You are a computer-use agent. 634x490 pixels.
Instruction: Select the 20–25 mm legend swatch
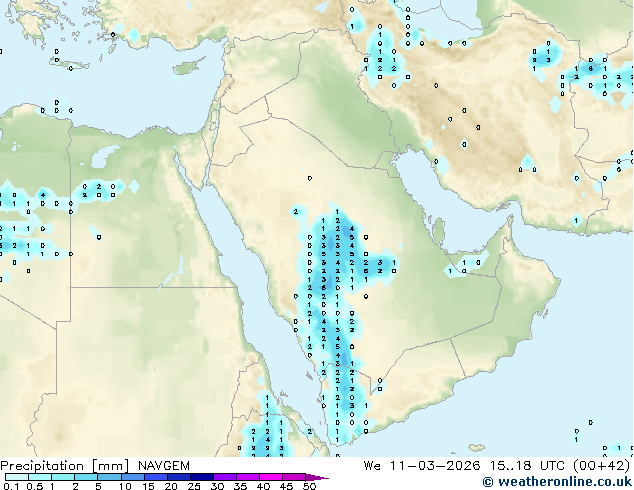pos(178,477)
